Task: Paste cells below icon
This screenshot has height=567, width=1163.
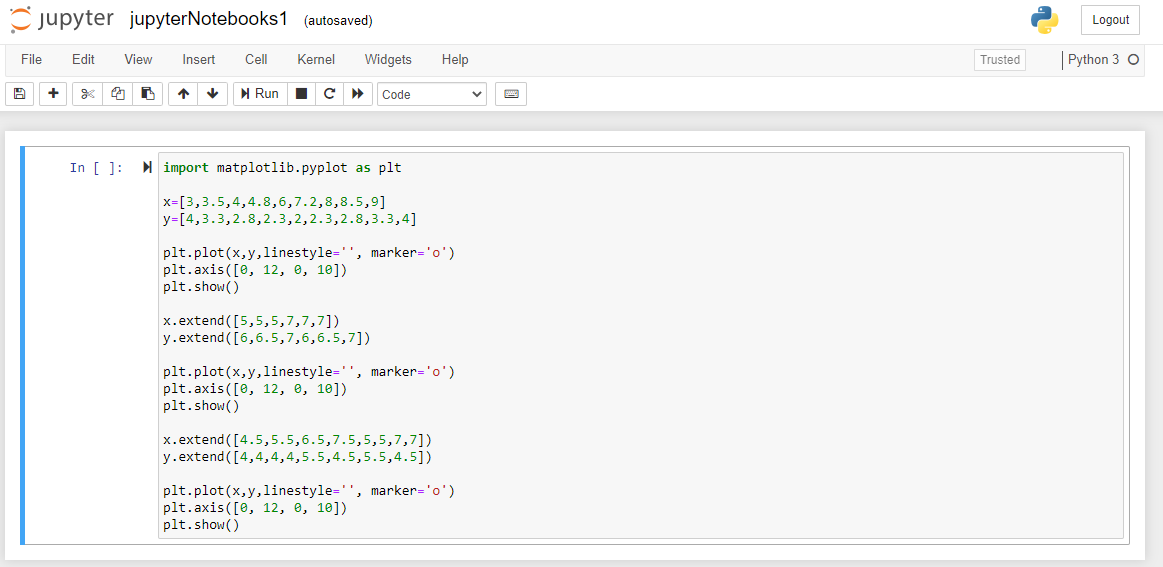Action: tap(147, 94)
